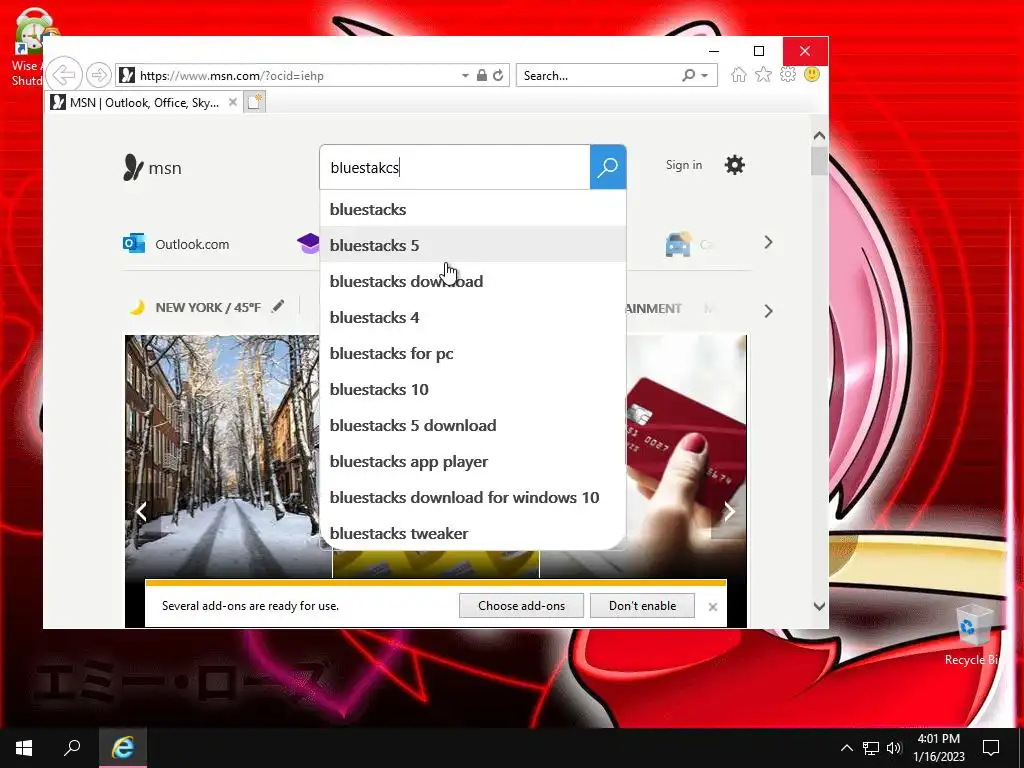Choose the suggestion "bluestacks"
This screenshot has width=1024, height=768.
tap(473, 210)
